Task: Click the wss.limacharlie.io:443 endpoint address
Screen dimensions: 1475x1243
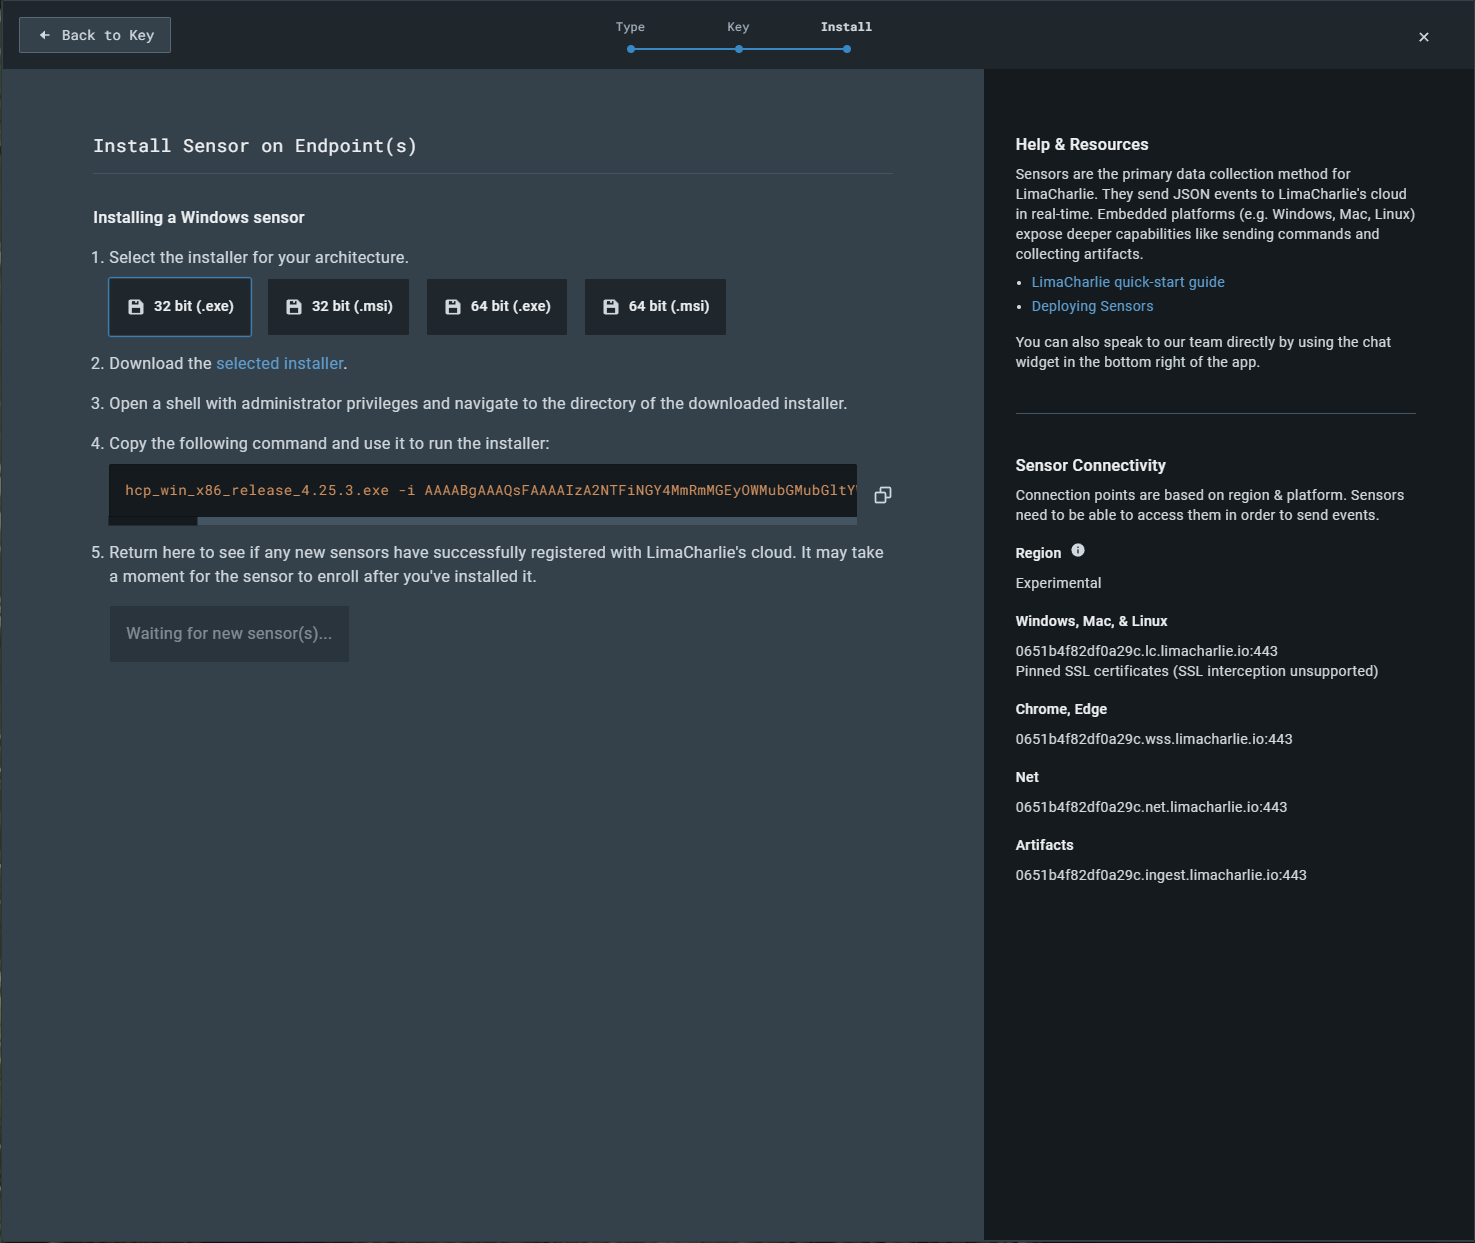Action: [1154, 739]
